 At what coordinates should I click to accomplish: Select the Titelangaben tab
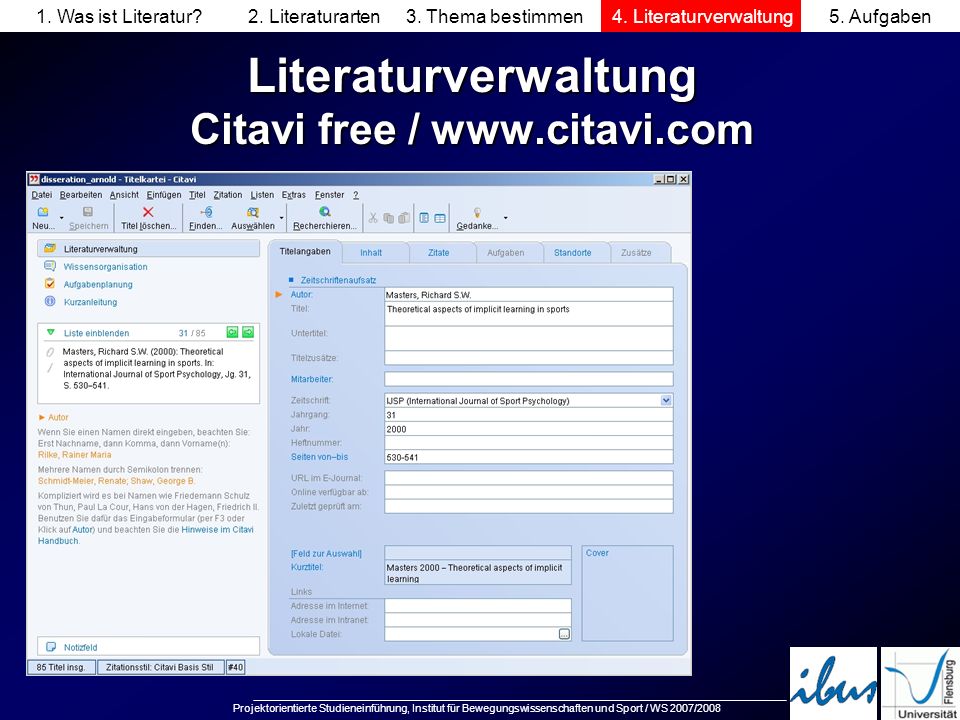(x=305, y=251)
